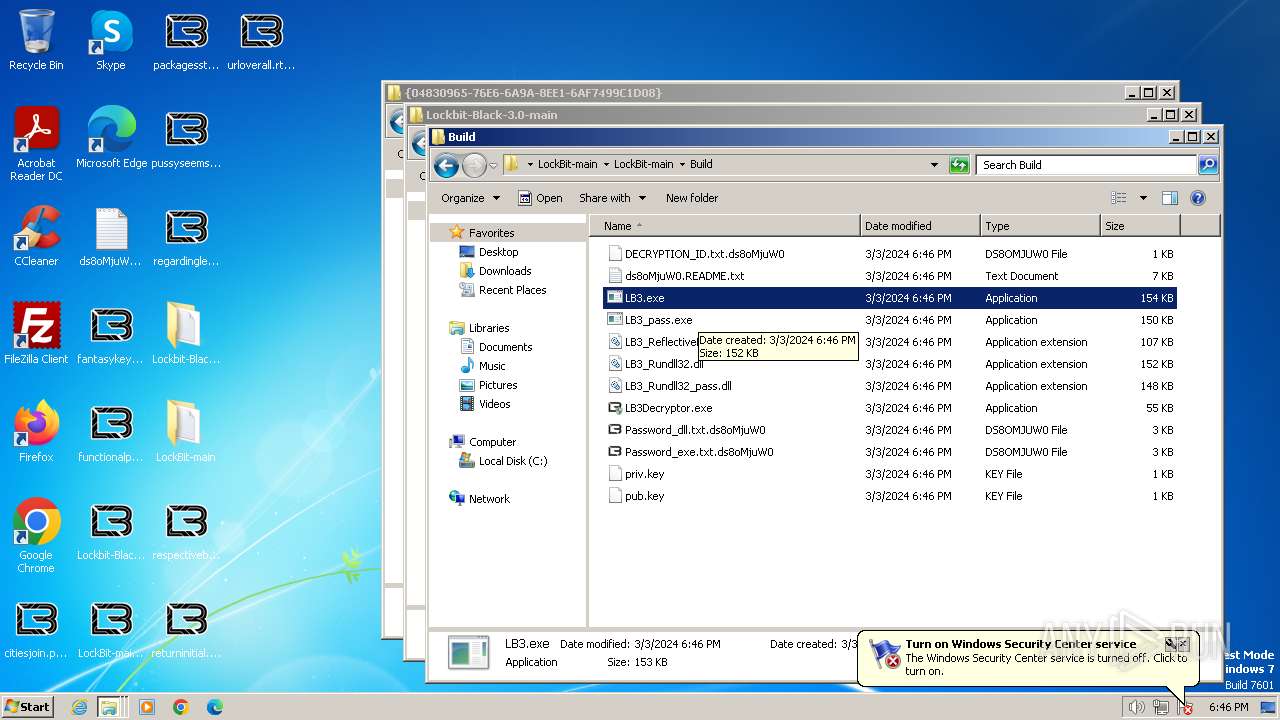This screenshot has height=720, width=1280.
Task: Click the Back navigation arrow in Build window
Action: click(x=446, y=165)
